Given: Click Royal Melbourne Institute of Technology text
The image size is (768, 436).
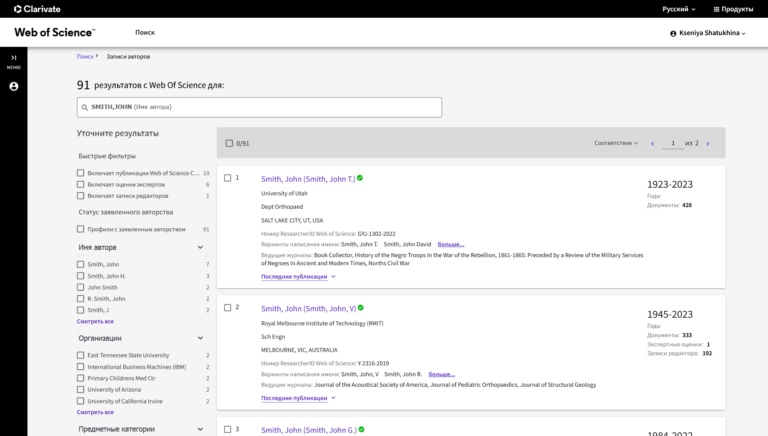Looking at the screenshot, I should tap(322, 323).
